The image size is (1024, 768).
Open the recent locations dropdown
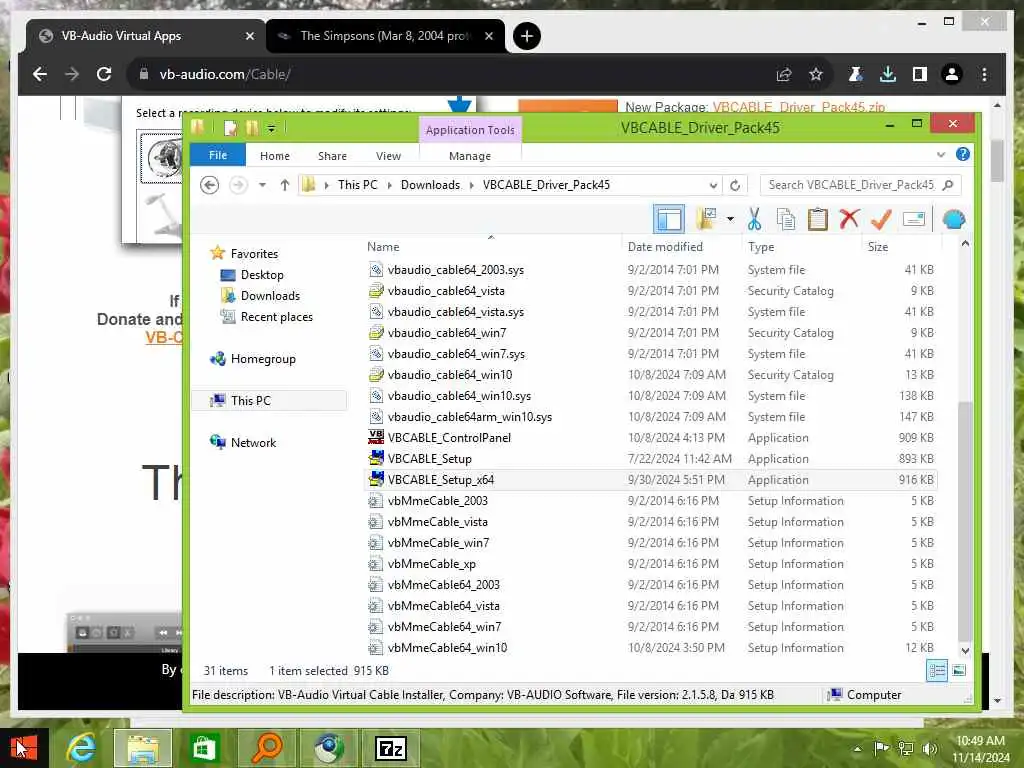(x=262, y=185)
